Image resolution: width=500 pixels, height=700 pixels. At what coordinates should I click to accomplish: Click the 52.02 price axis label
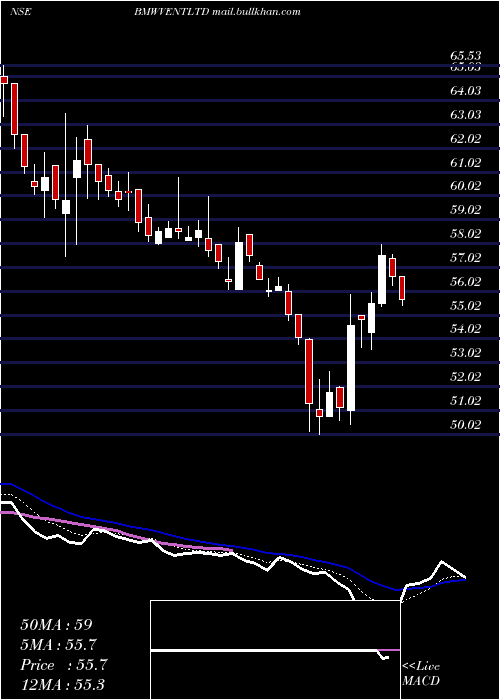(x=466, y=377)
